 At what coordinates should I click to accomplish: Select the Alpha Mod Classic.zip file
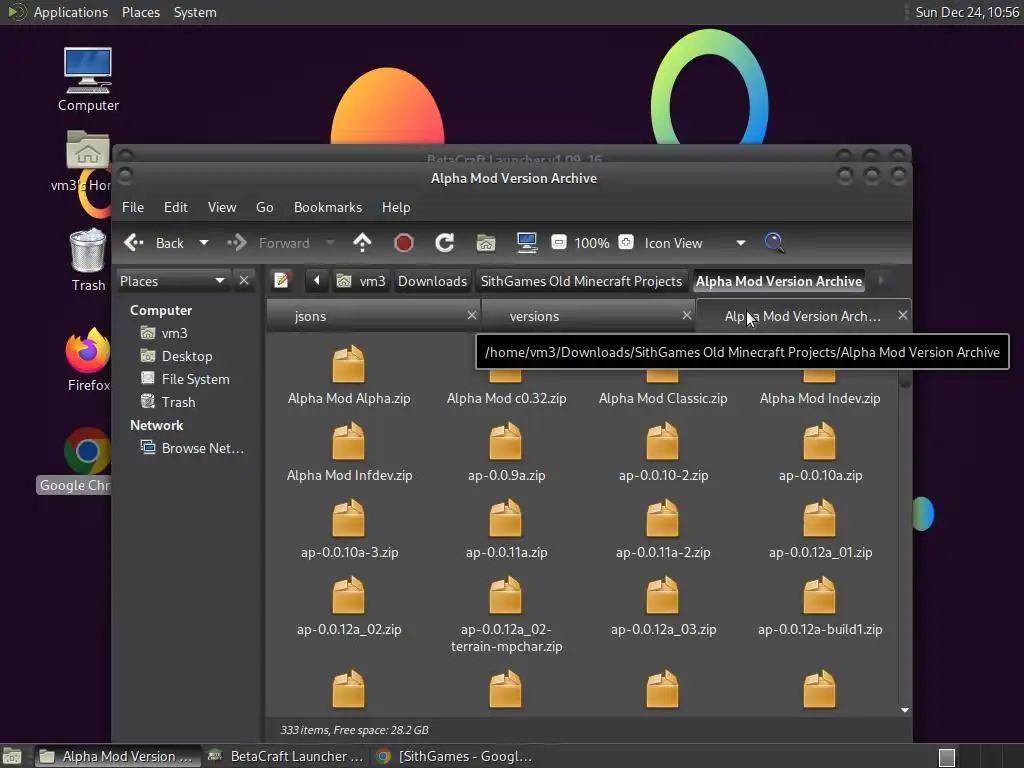(662, 398)
